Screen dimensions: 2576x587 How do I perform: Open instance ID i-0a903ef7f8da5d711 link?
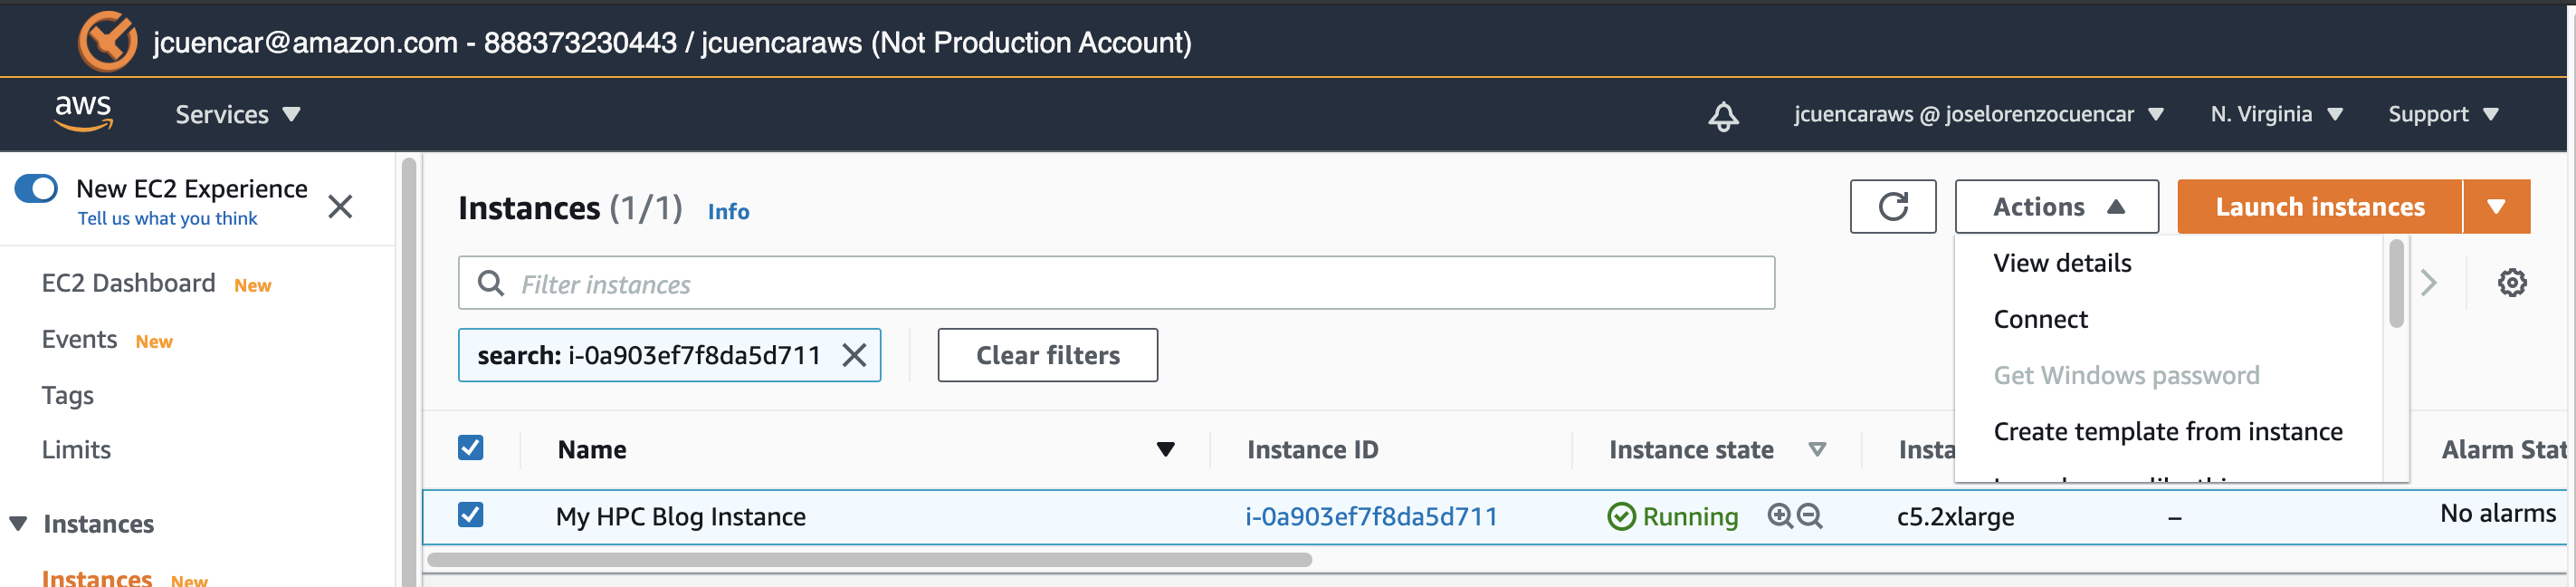pos(1371,516)
